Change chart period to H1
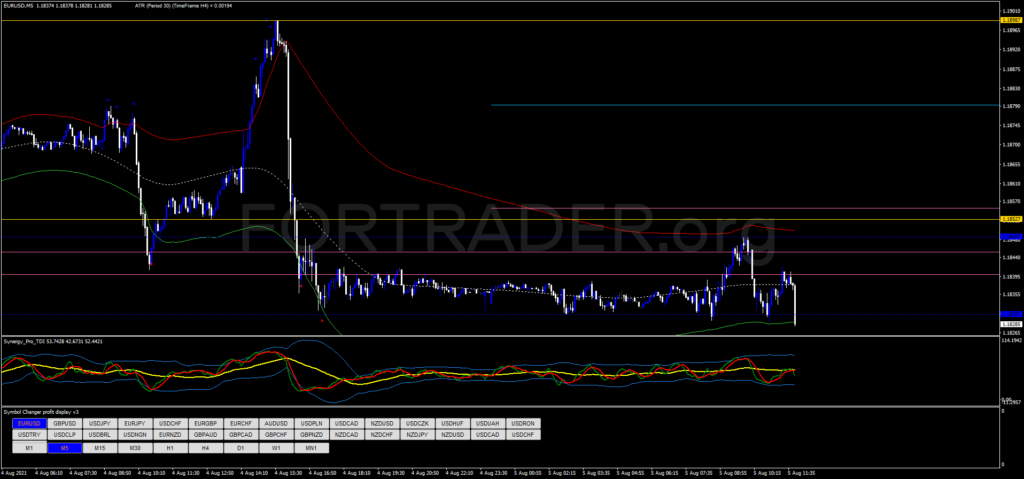This screenshot has width=1024, height=479. [x=170, y=448]
